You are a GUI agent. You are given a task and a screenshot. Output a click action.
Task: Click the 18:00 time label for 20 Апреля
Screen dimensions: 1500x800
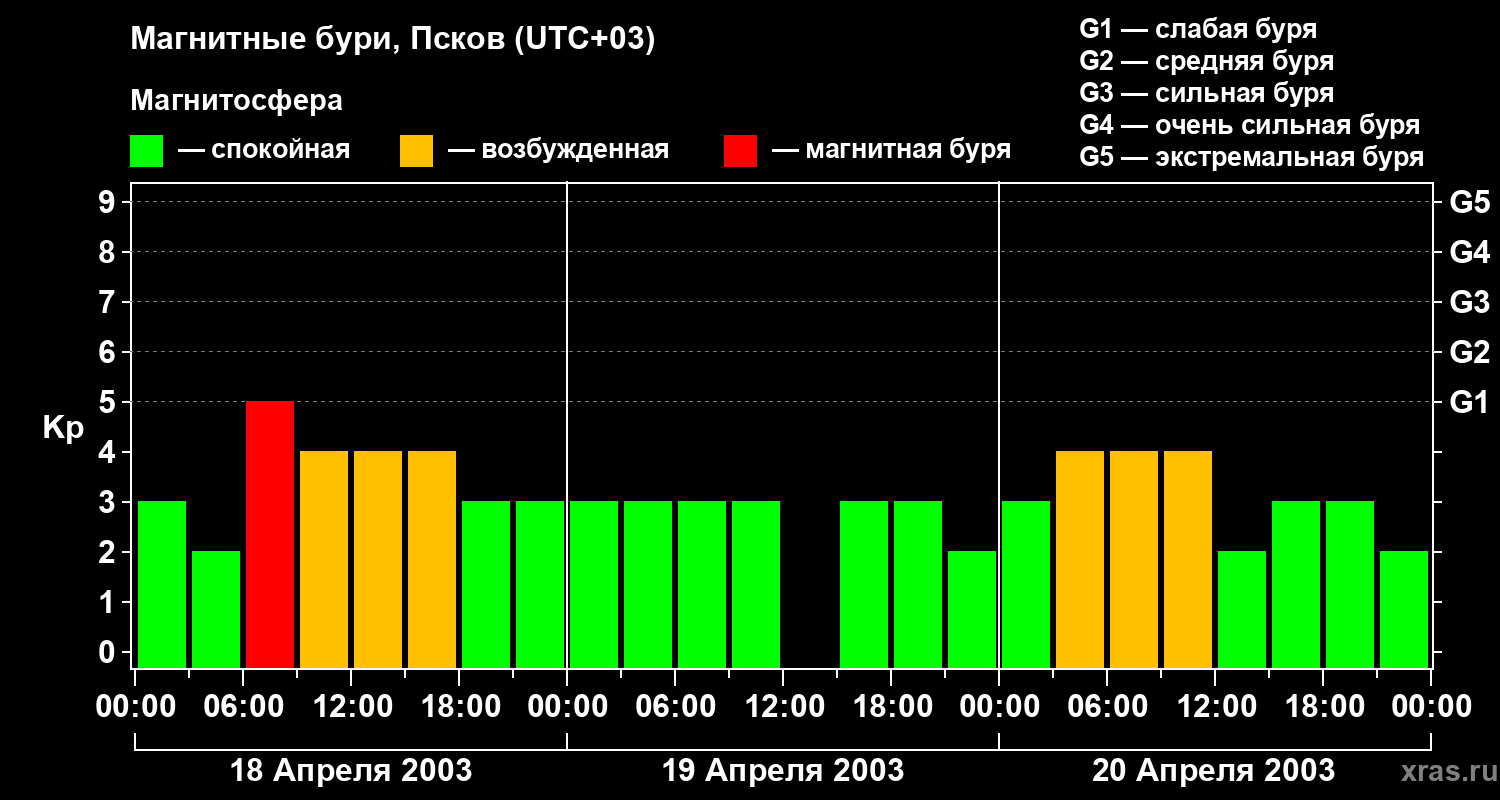(1323, 707)
